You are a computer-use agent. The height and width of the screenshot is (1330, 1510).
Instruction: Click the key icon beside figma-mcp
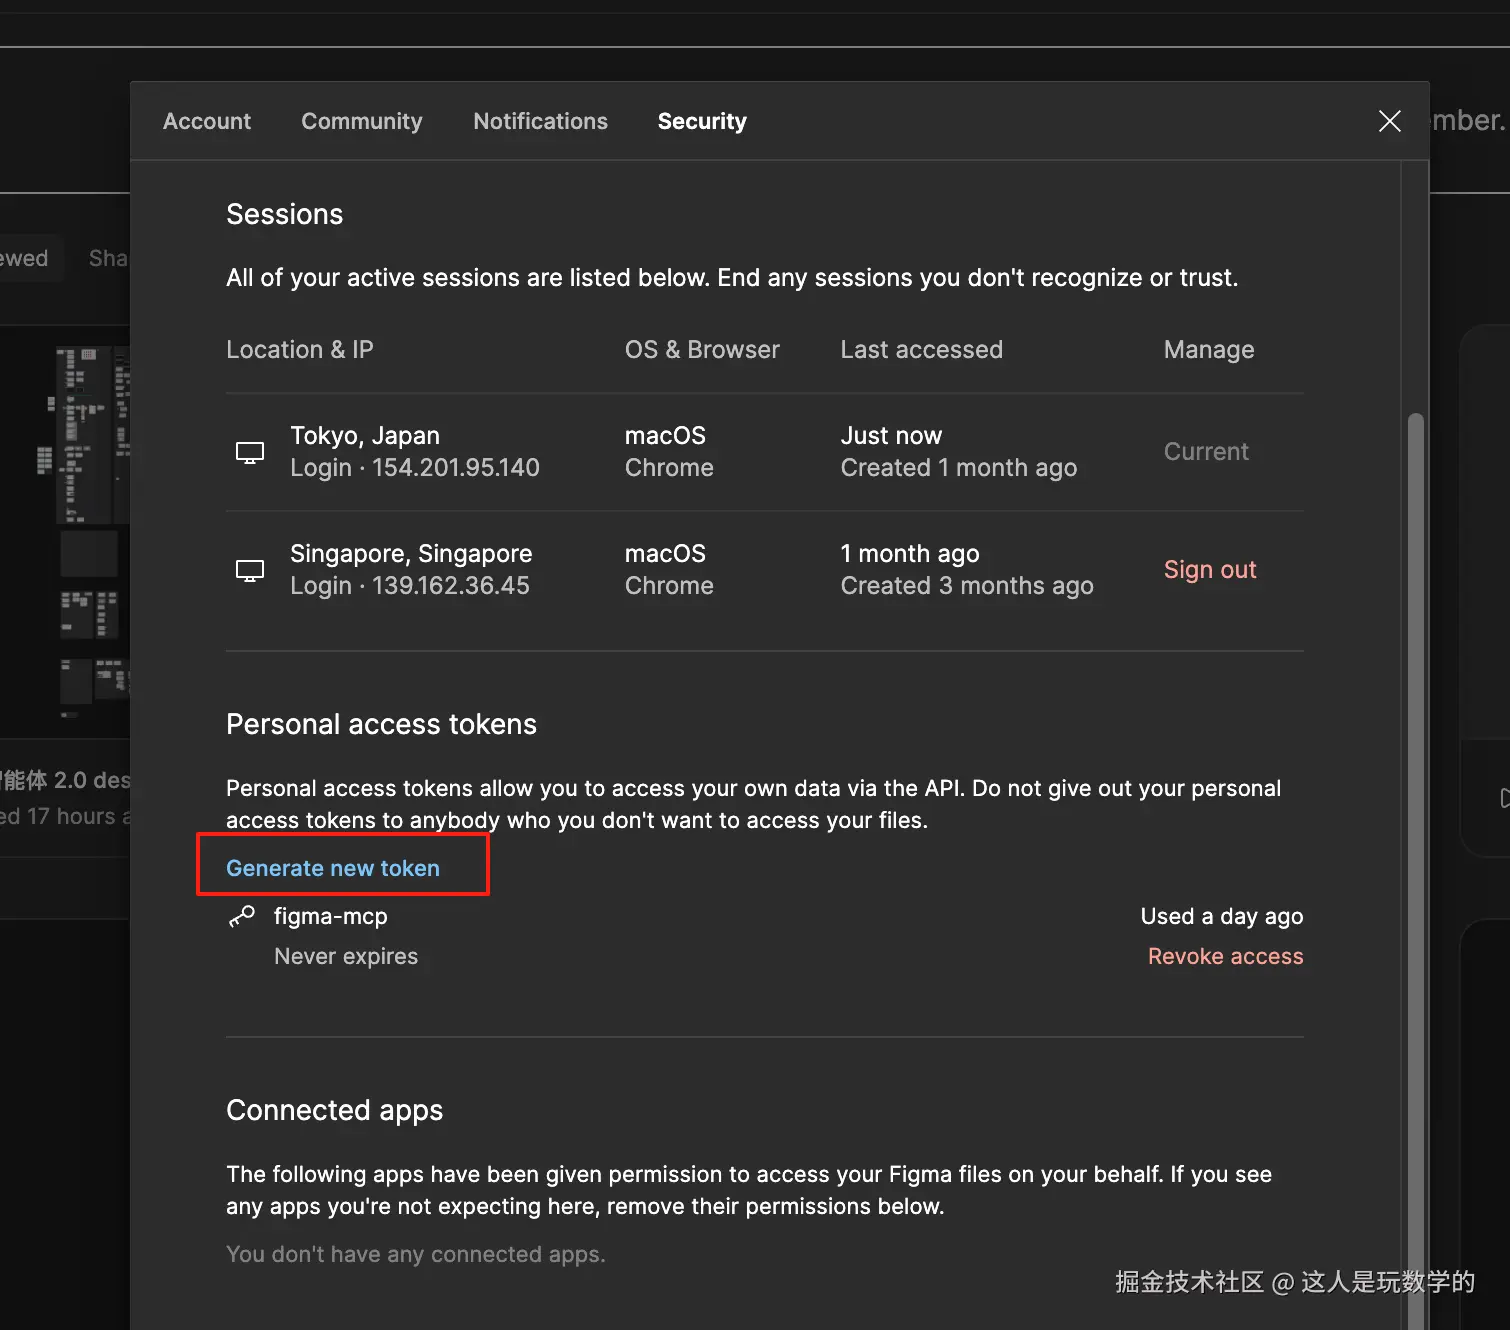[x=242, y=916]
